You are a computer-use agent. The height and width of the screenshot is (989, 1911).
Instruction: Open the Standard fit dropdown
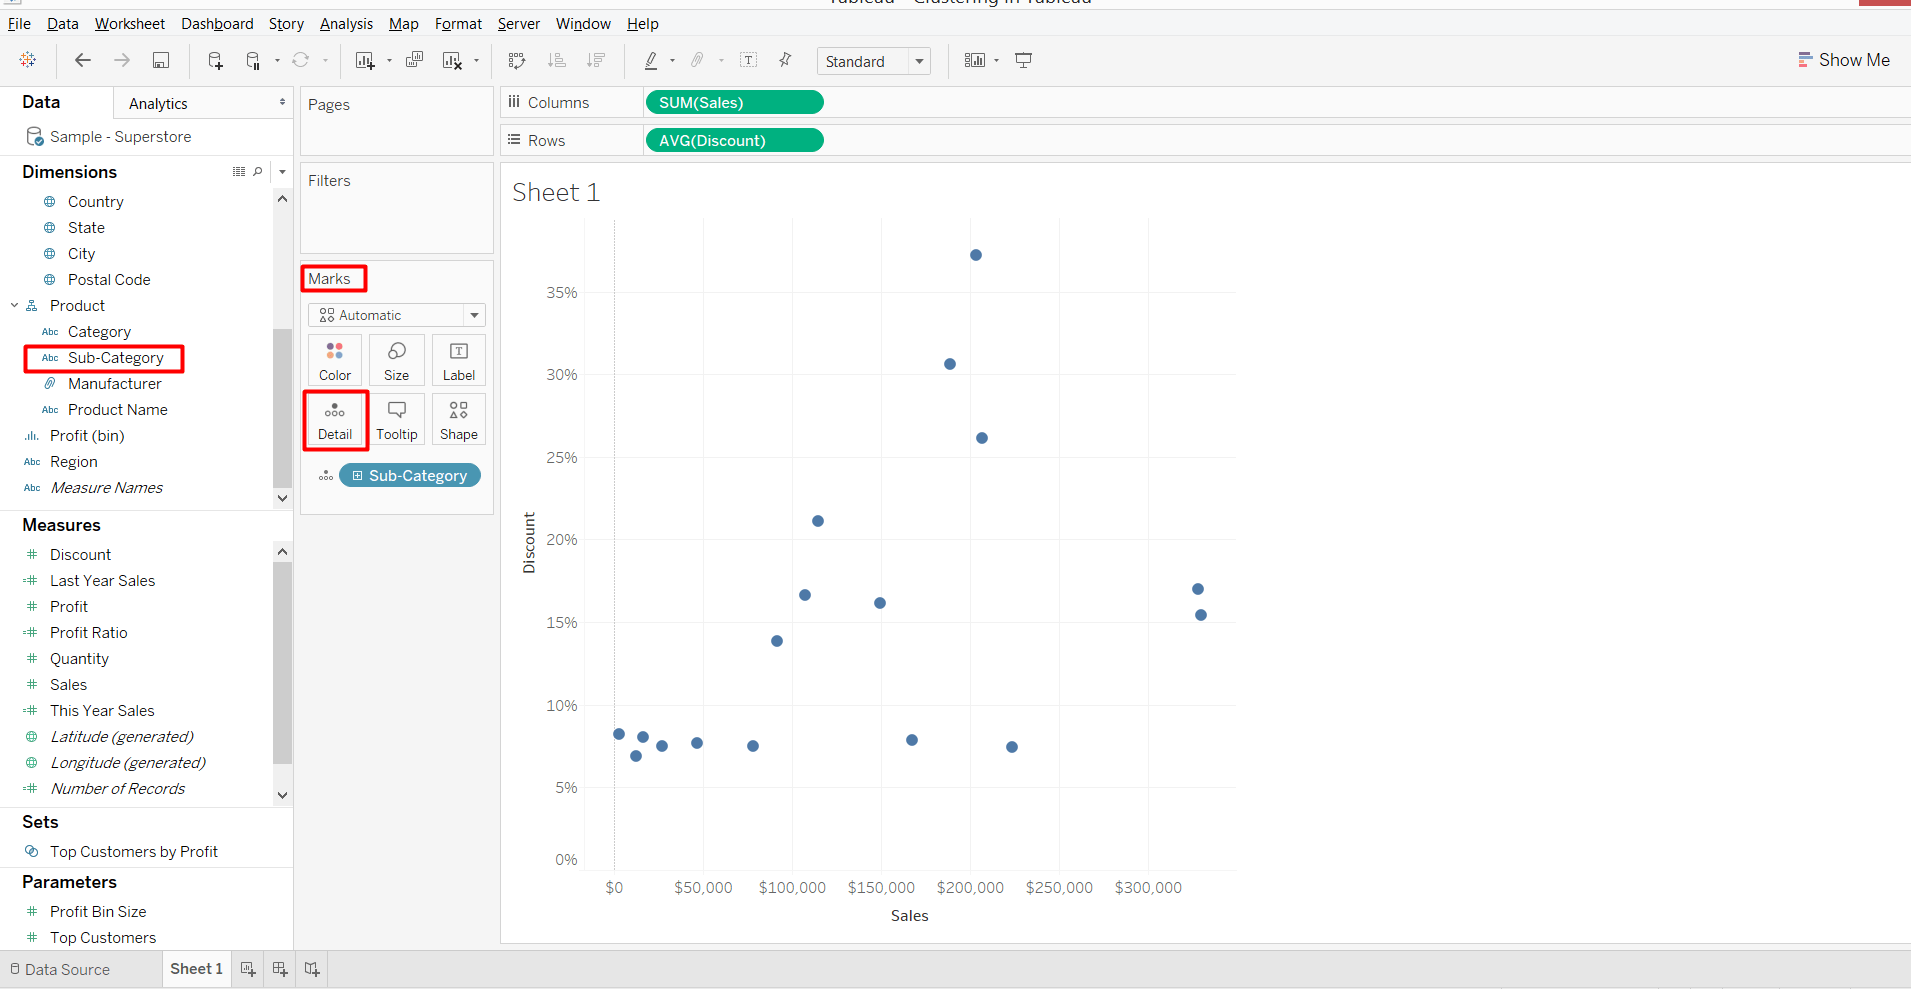pos(919,60)
